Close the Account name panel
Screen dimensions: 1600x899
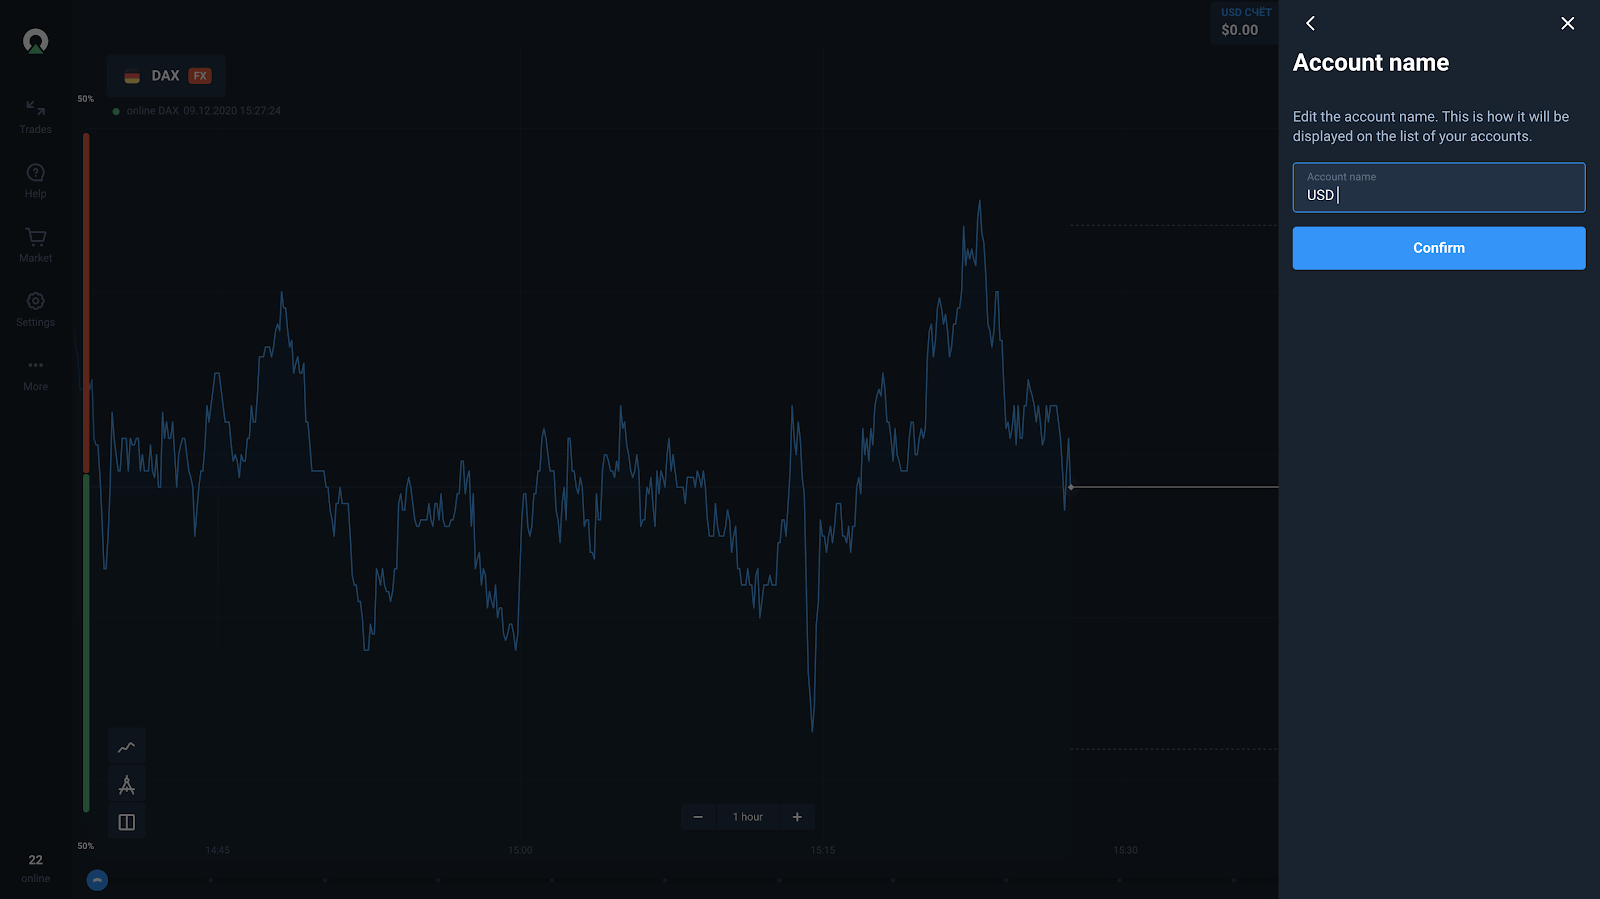pyautogui.click(x=1567, y=23)
